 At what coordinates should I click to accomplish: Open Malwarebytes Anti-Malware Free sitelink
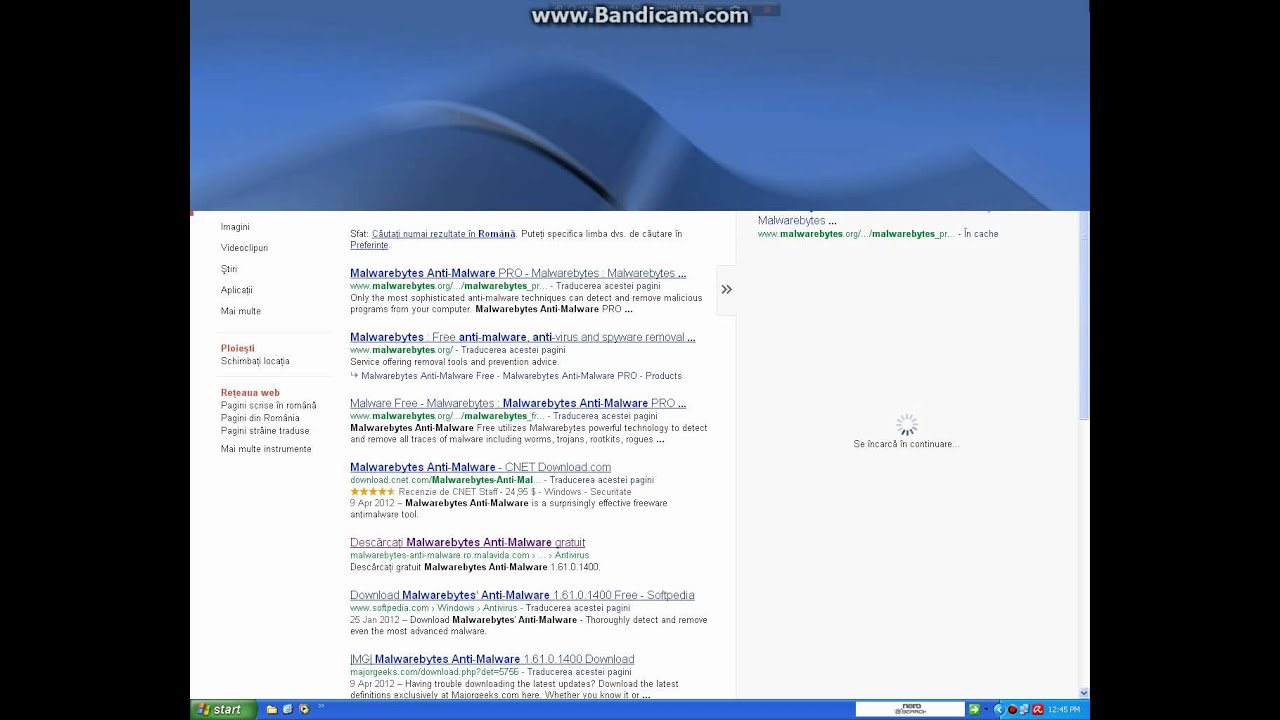[428, 376]
